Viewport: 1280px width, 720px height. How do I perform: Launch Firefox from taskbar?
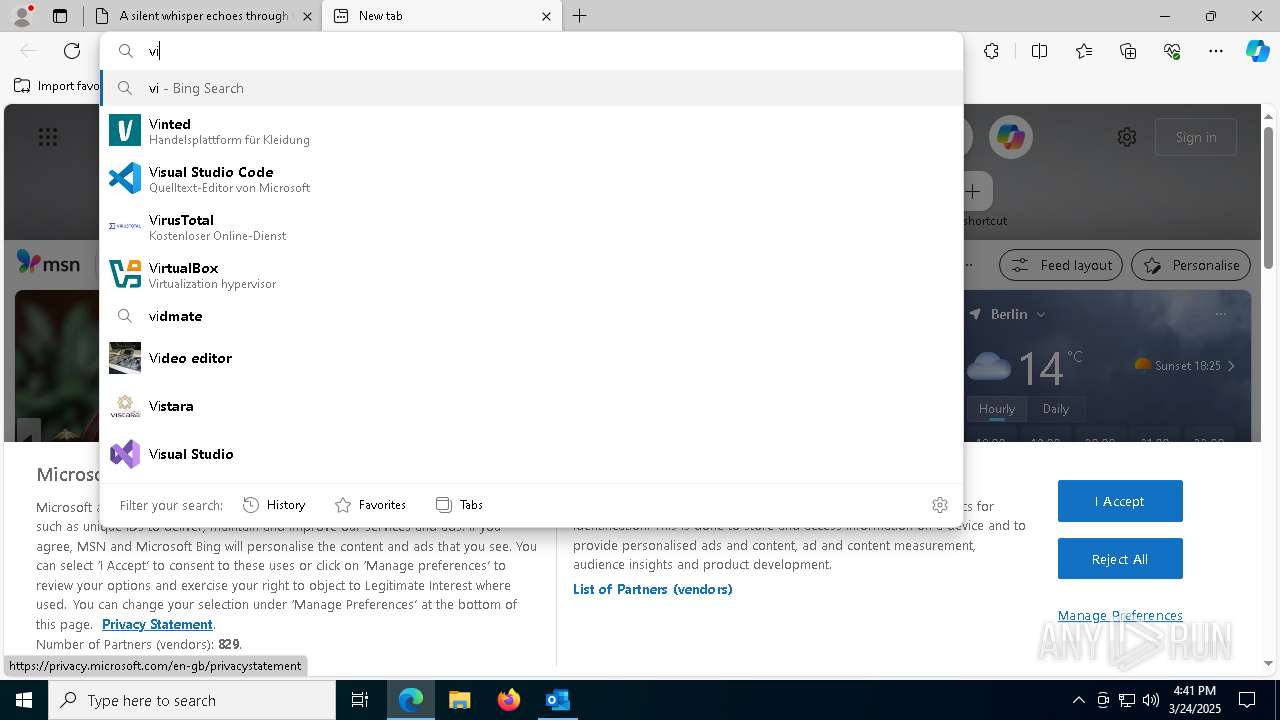point(508,700)
